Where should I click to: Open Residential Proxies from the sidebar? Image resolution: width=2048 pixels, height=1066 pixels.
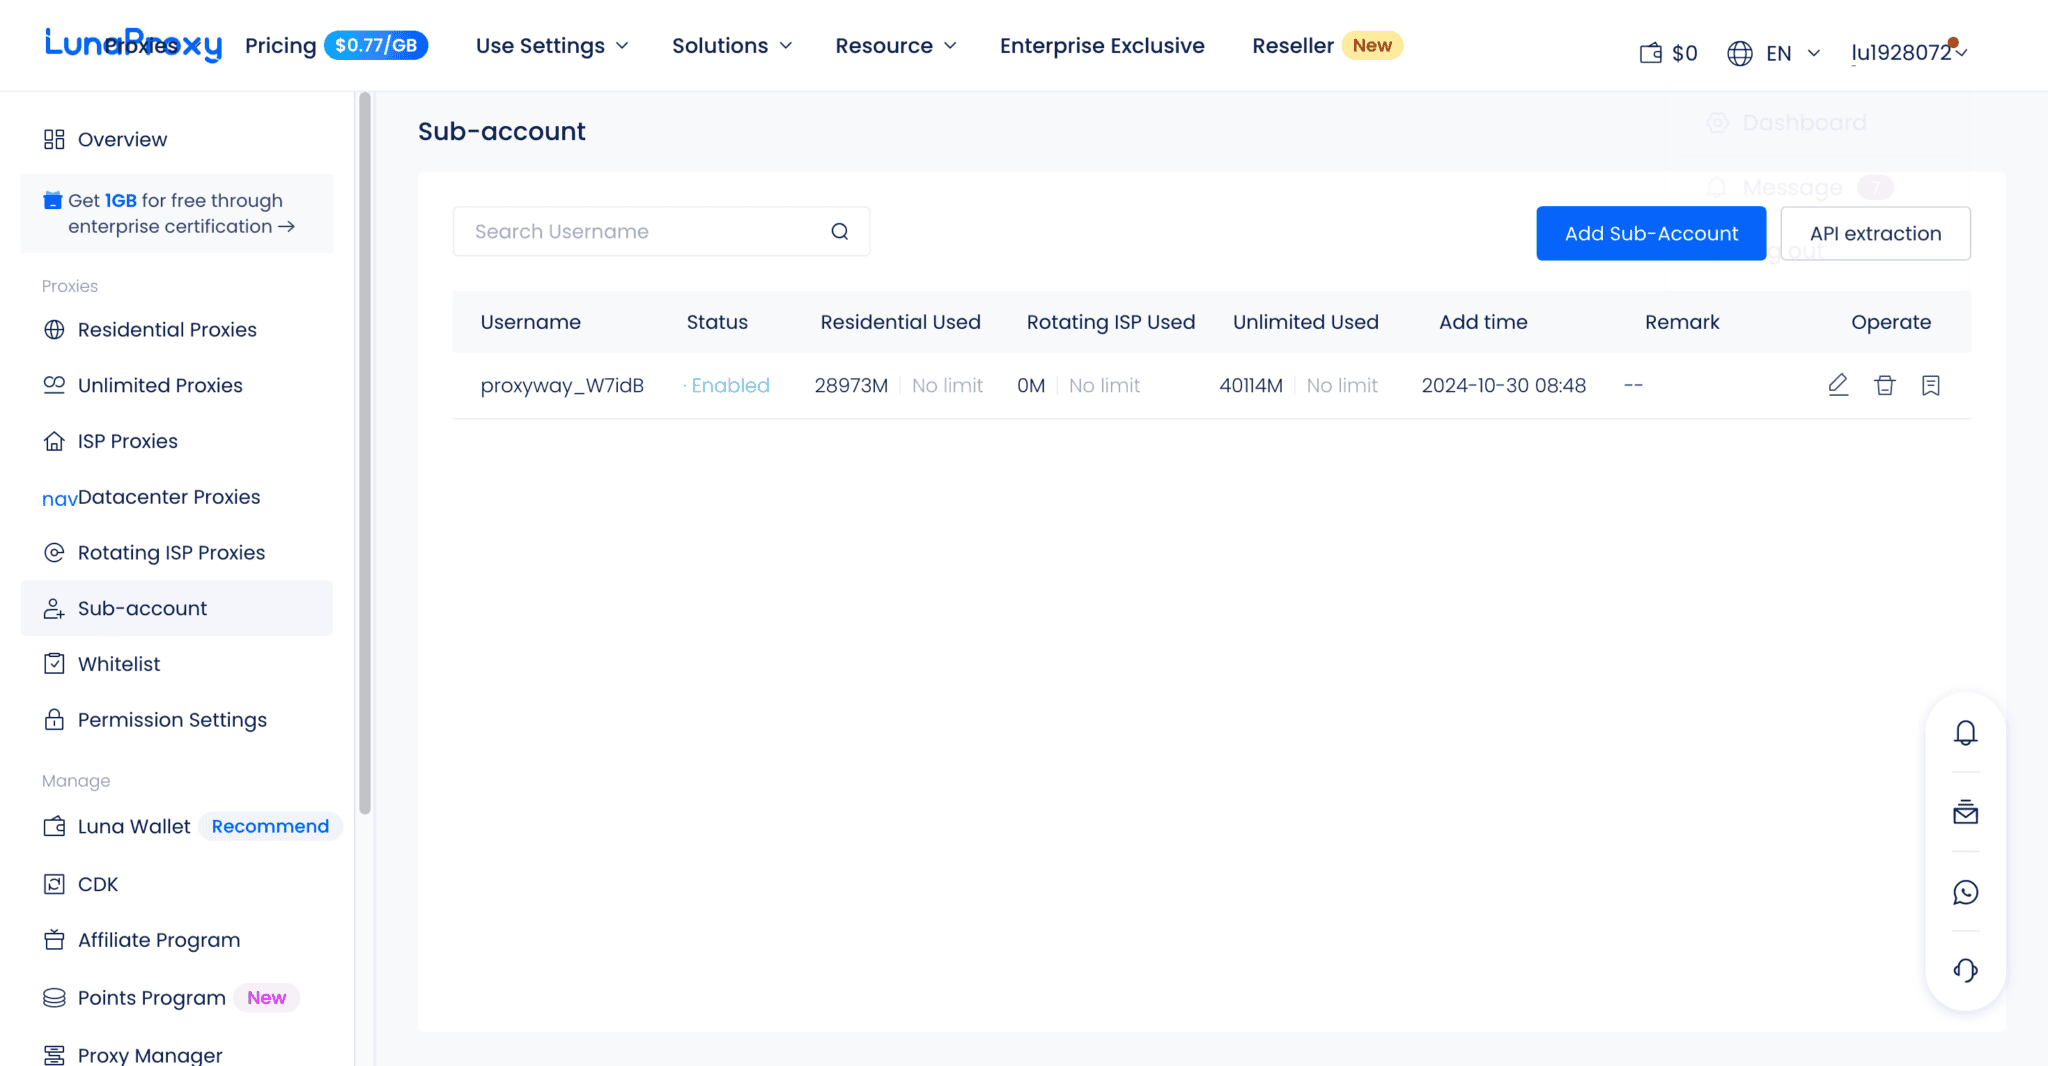click(167, 329)
